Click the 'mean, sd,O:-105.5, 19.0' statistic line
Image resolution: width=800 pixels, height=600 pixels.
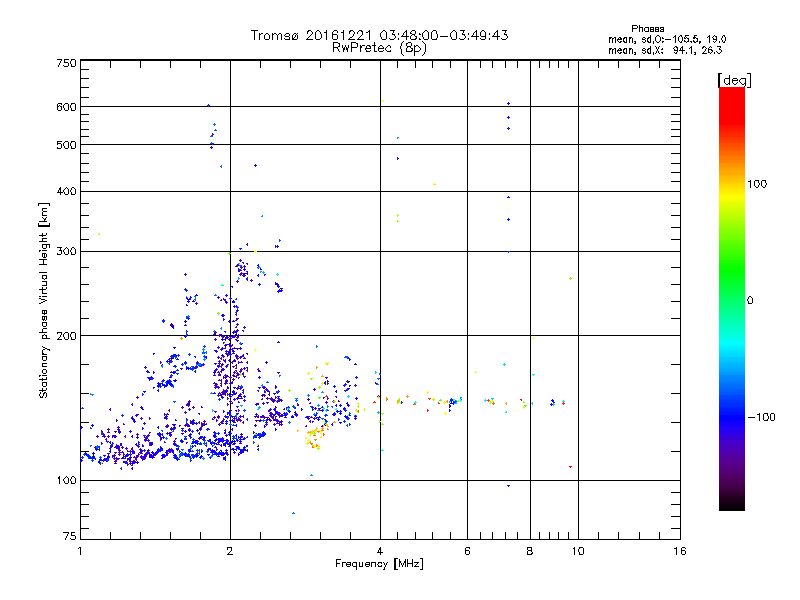tap(667, 39)
